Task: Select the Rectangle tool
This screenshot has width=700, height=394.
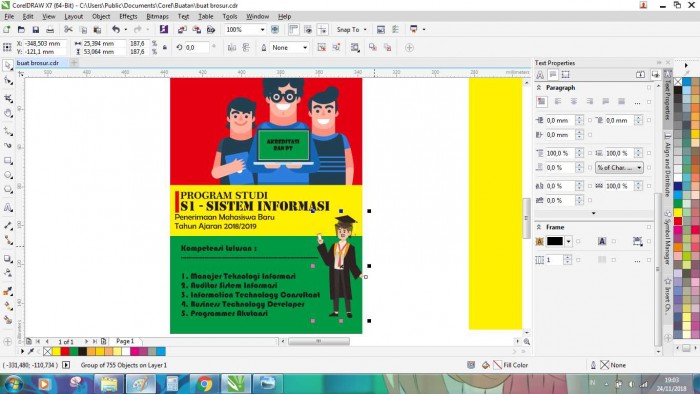Action: [8, 160]
